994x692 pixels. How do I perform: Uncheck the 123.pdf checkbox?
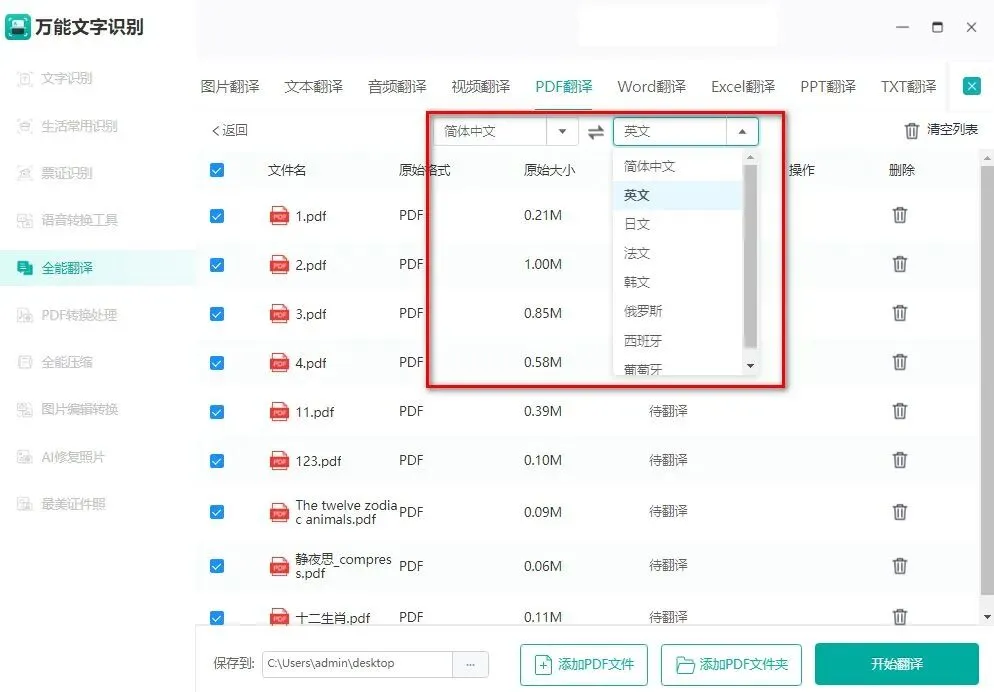click(x=217, y=461)
